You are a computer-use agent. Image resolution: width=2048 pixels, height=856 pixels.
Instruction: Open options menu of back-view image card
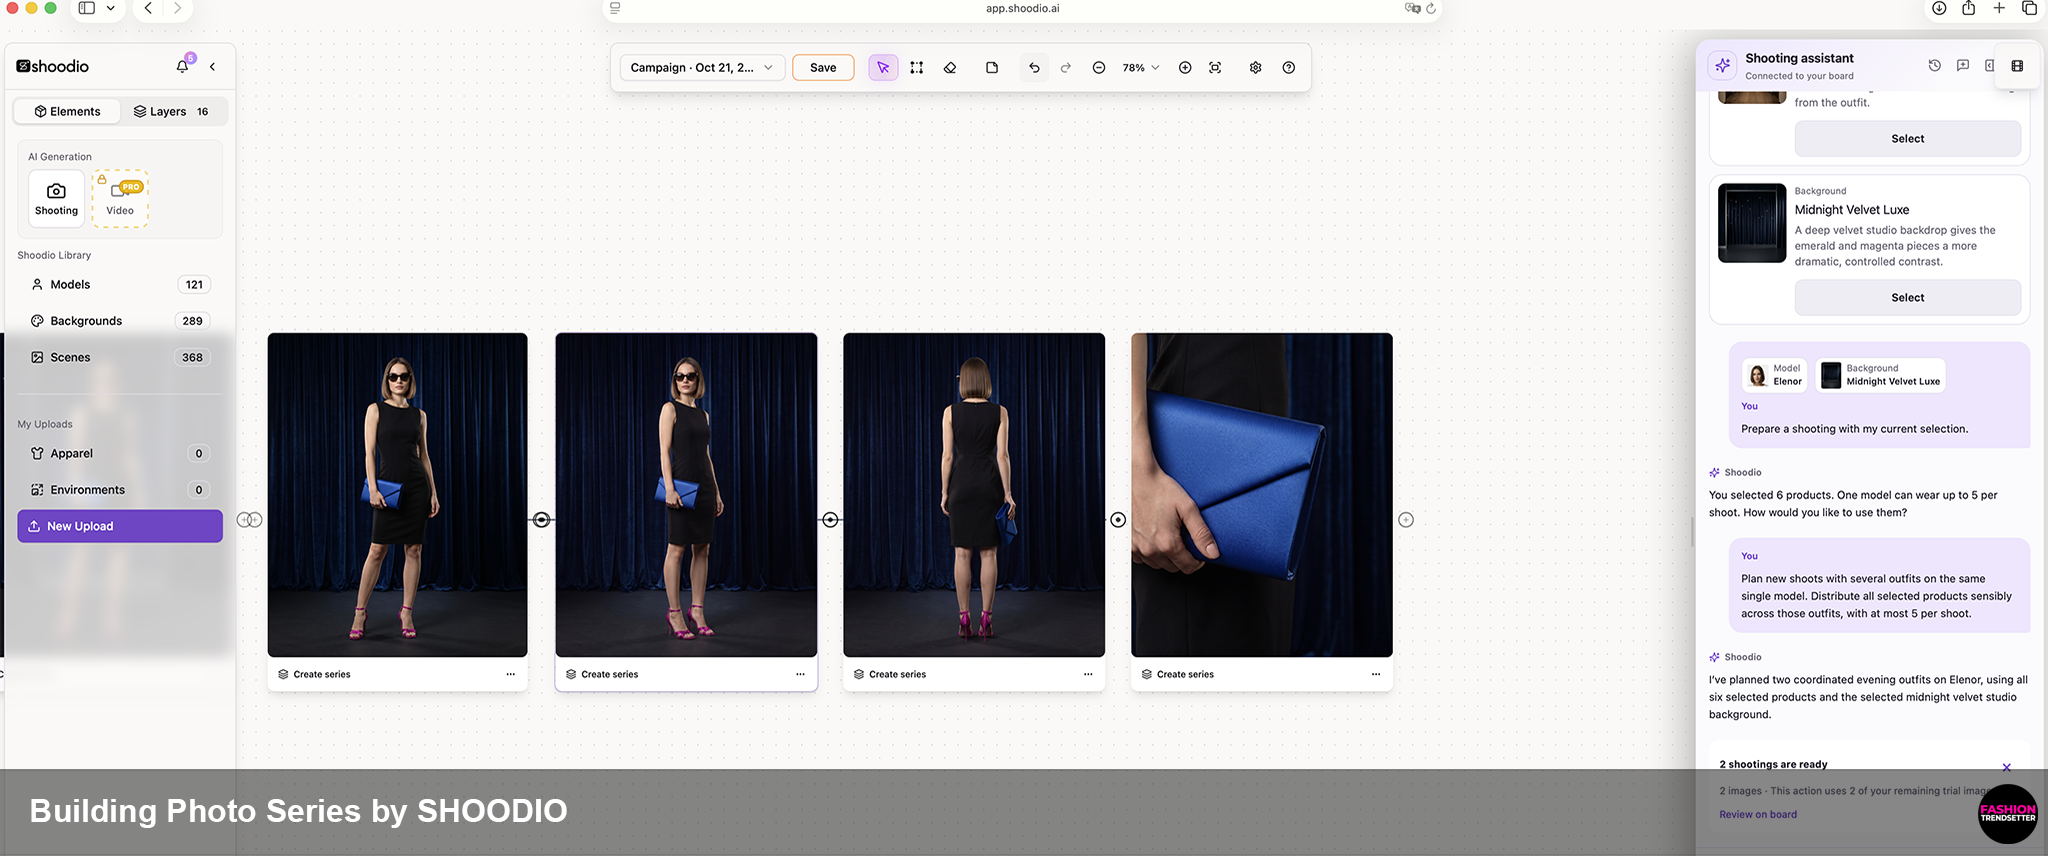click(1088, 675)
